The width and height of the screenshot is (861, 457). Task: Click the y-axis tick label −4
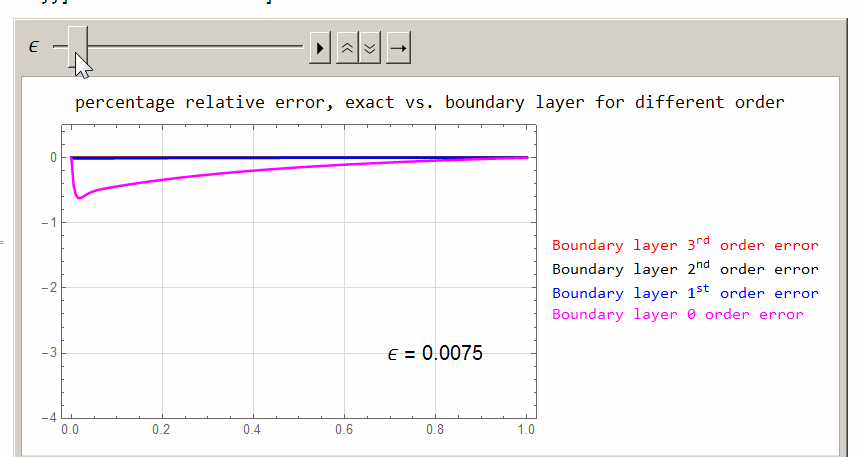tap(47, 418)
